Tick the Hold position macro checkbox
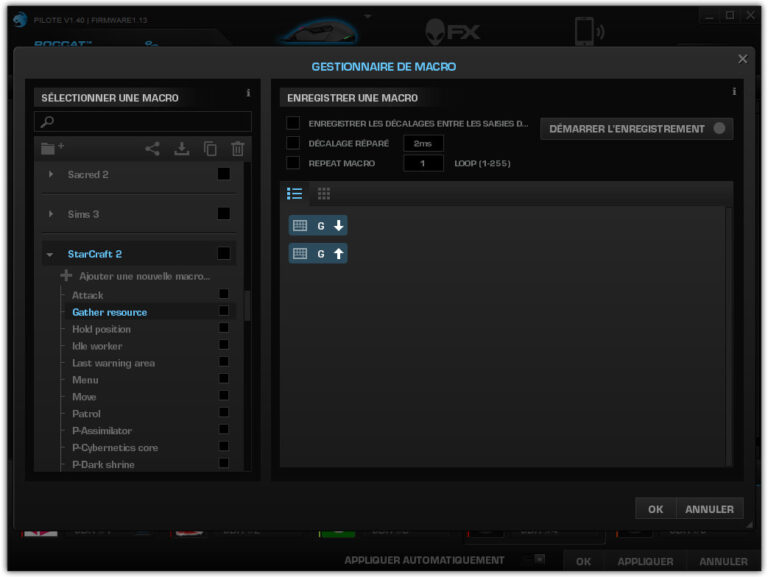Screen dimensions: 768x577 point(224,328)
